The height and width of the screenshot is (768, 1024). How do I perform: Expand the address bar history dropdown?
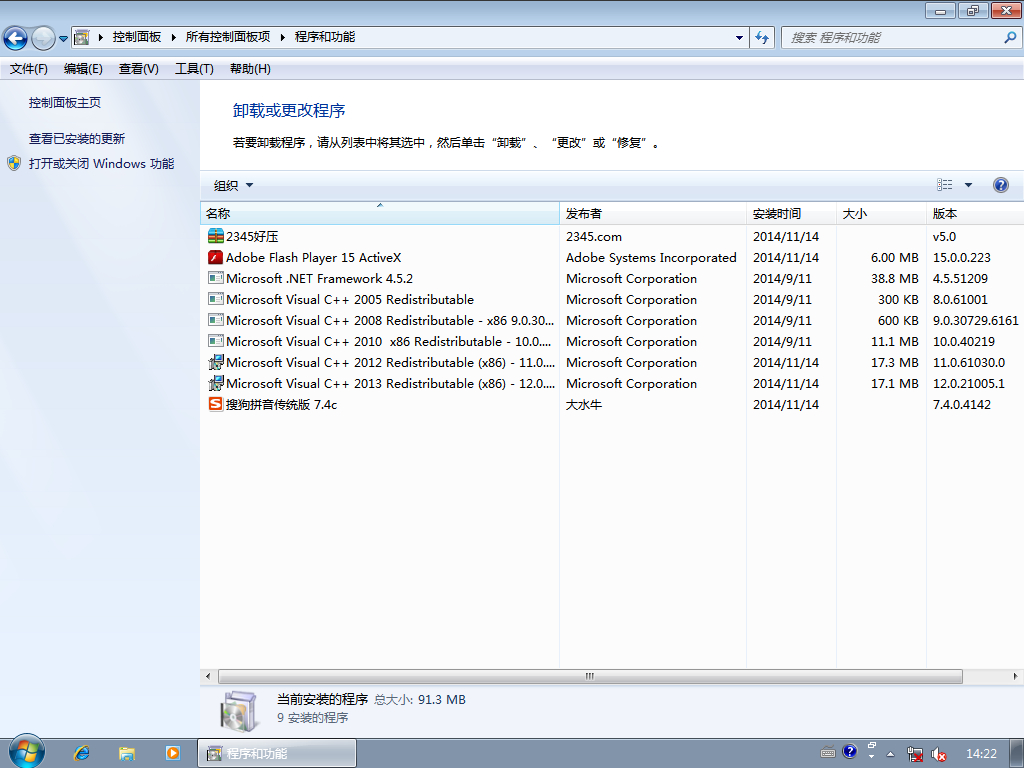pyautogui.click(x=739, y=38)
